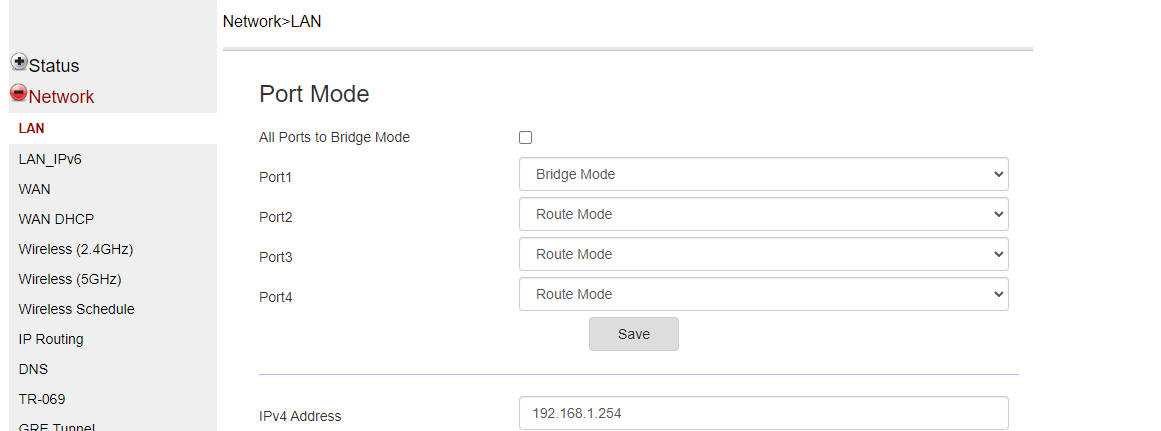This screenshot has width=1161, height=431.
Task: Open the Port4 mode dropdown
Action: click(x=763, y=294)
